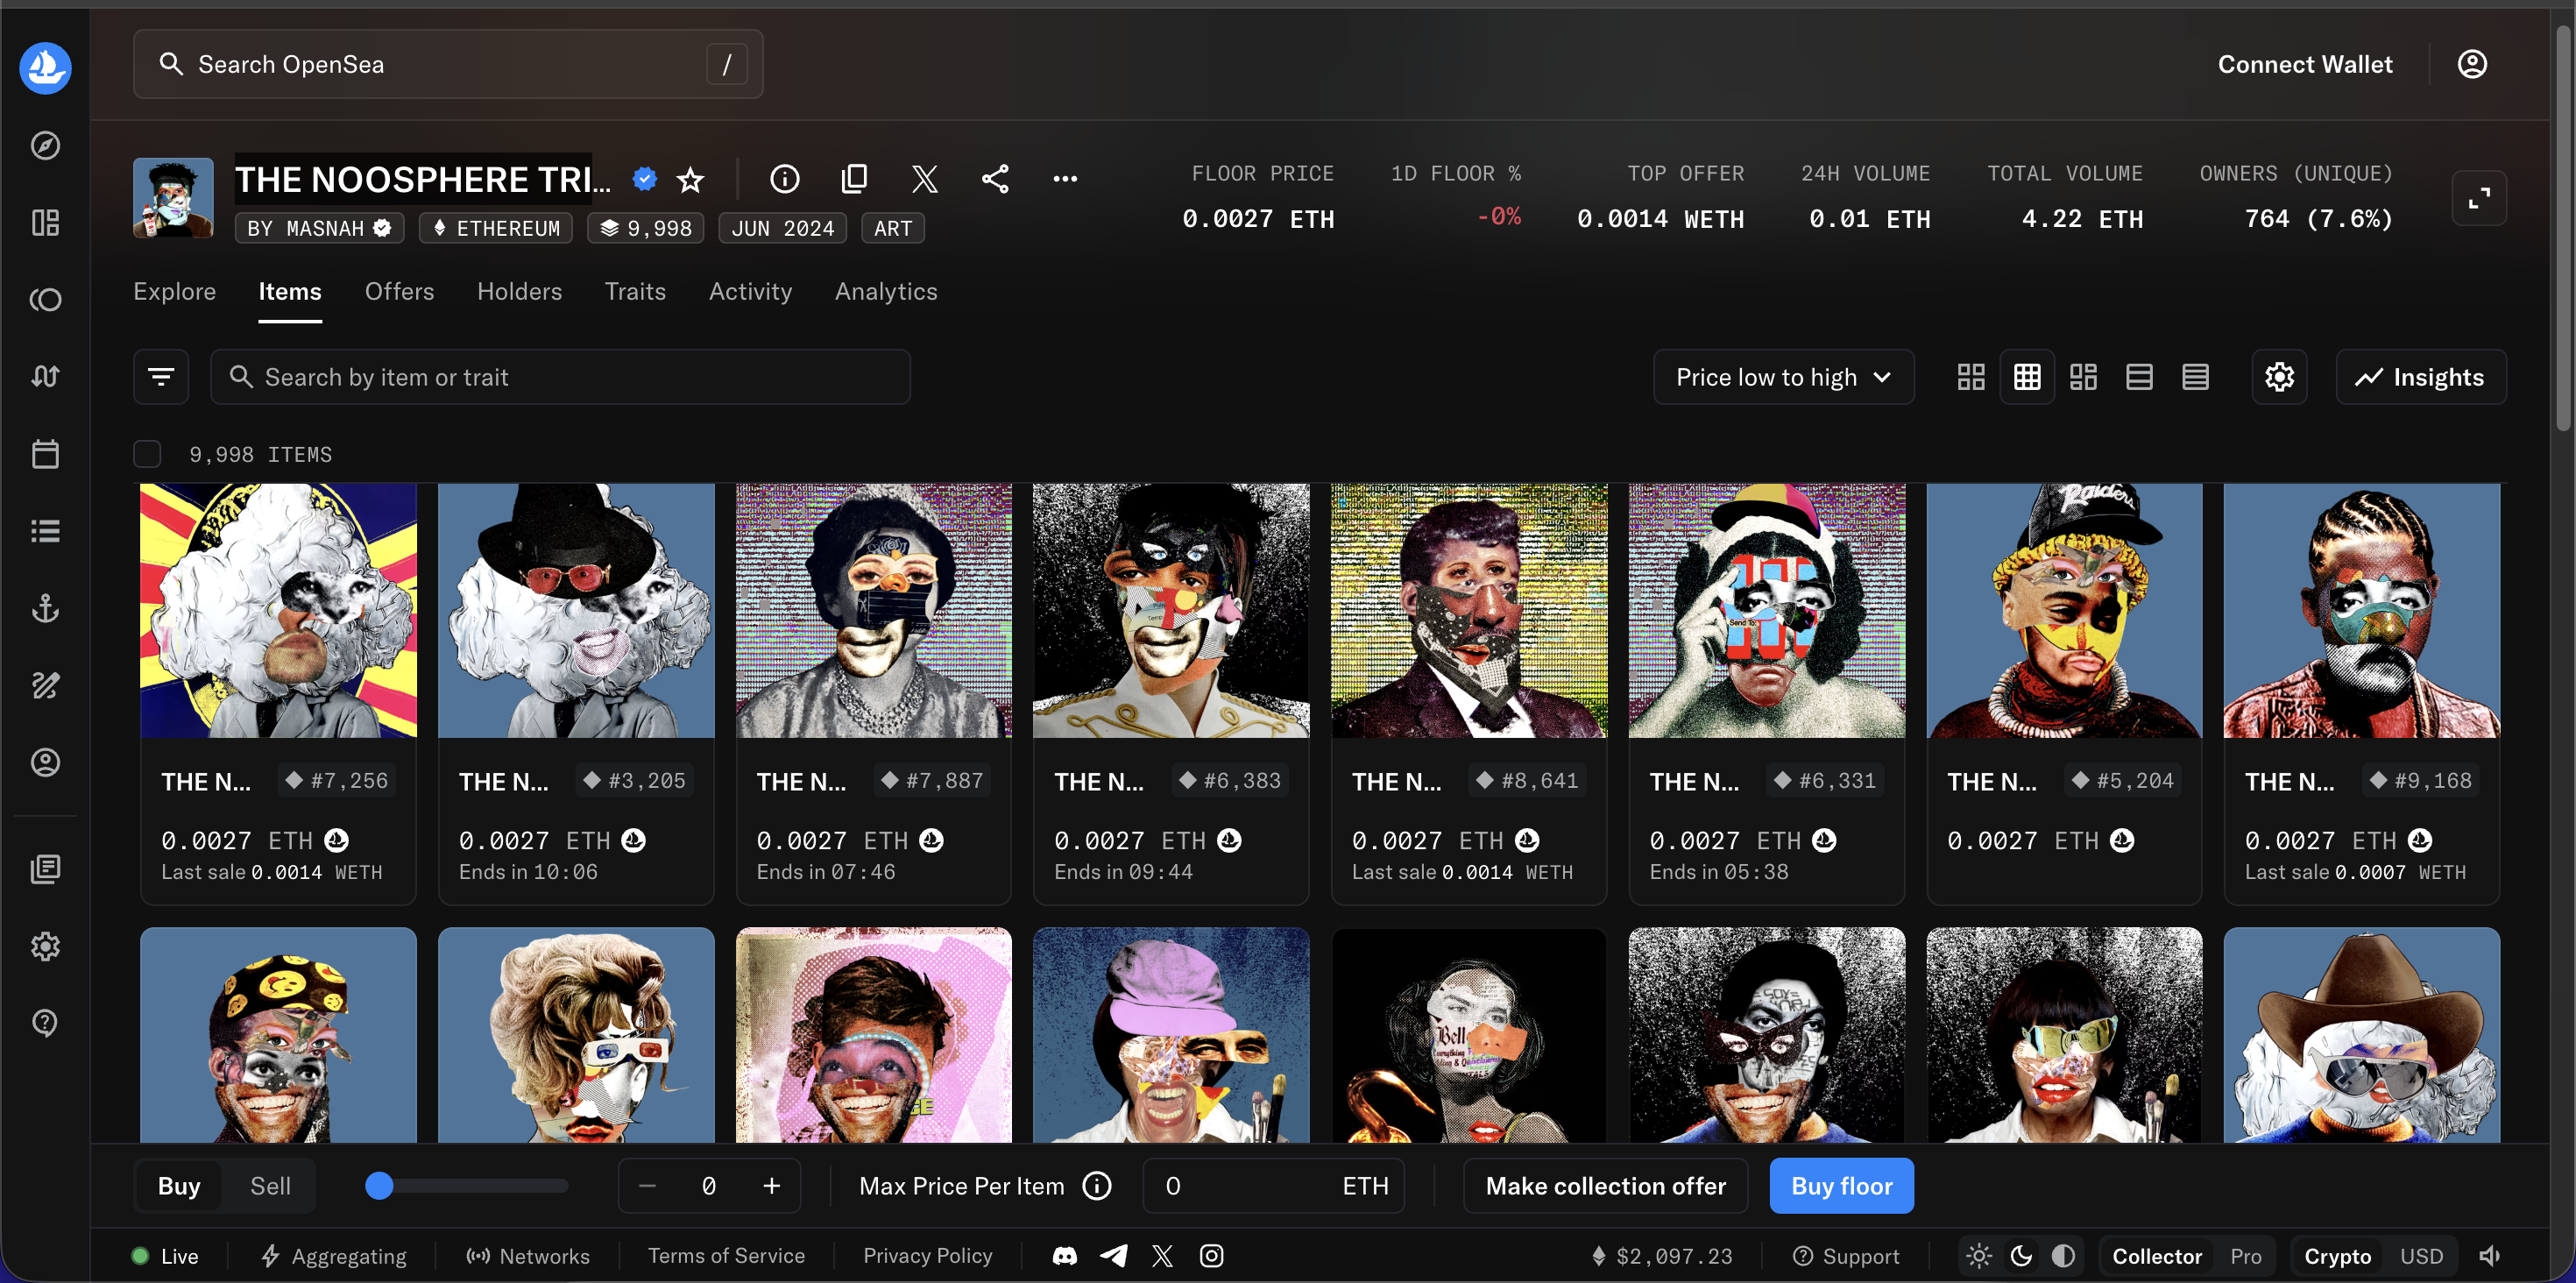Viewport: 2576px width, 1283px height.
Task: Select the Buy mode toggle
Action: [179, 1186]
